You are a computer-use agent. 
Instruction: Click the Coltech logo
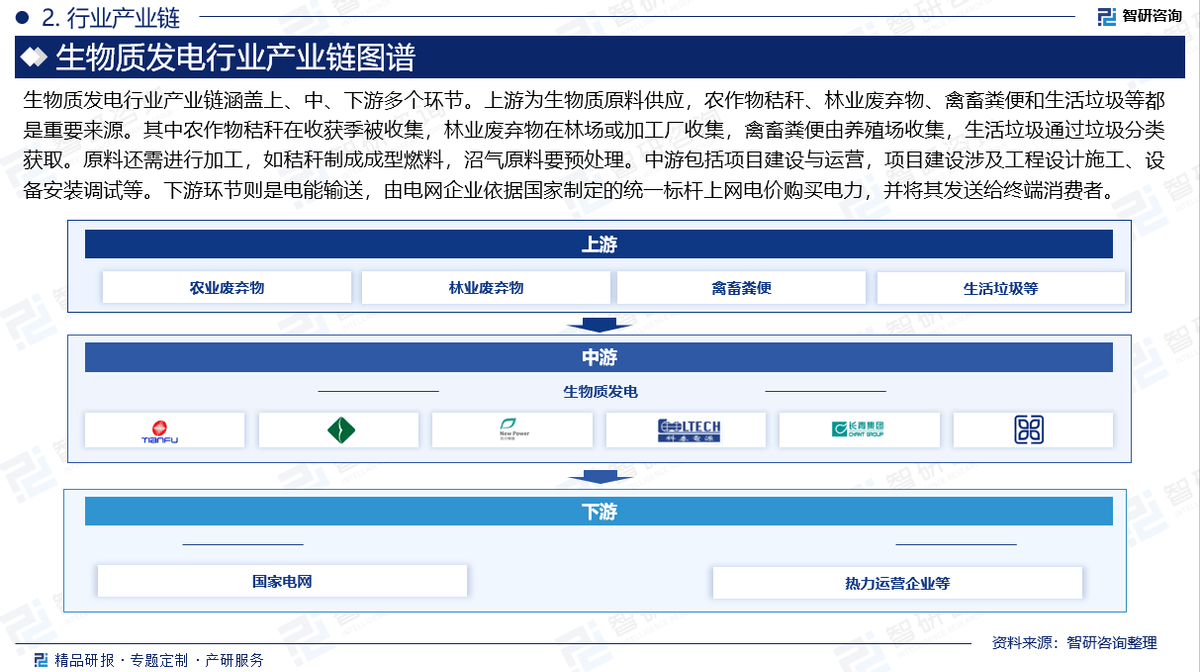point(688,430)
